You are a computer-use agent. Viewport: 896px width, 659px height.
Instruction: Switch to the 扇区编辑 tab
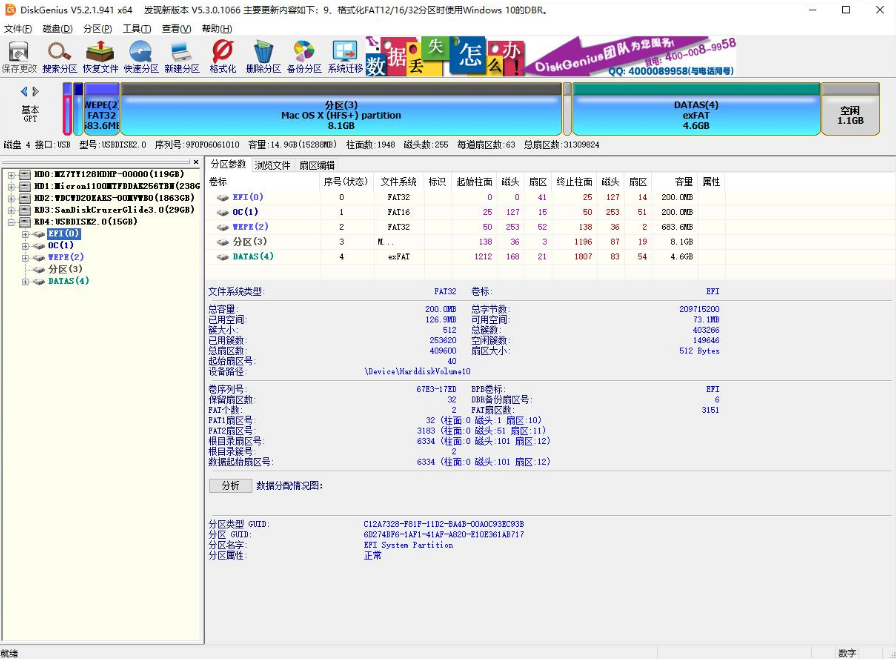(317, 165)
